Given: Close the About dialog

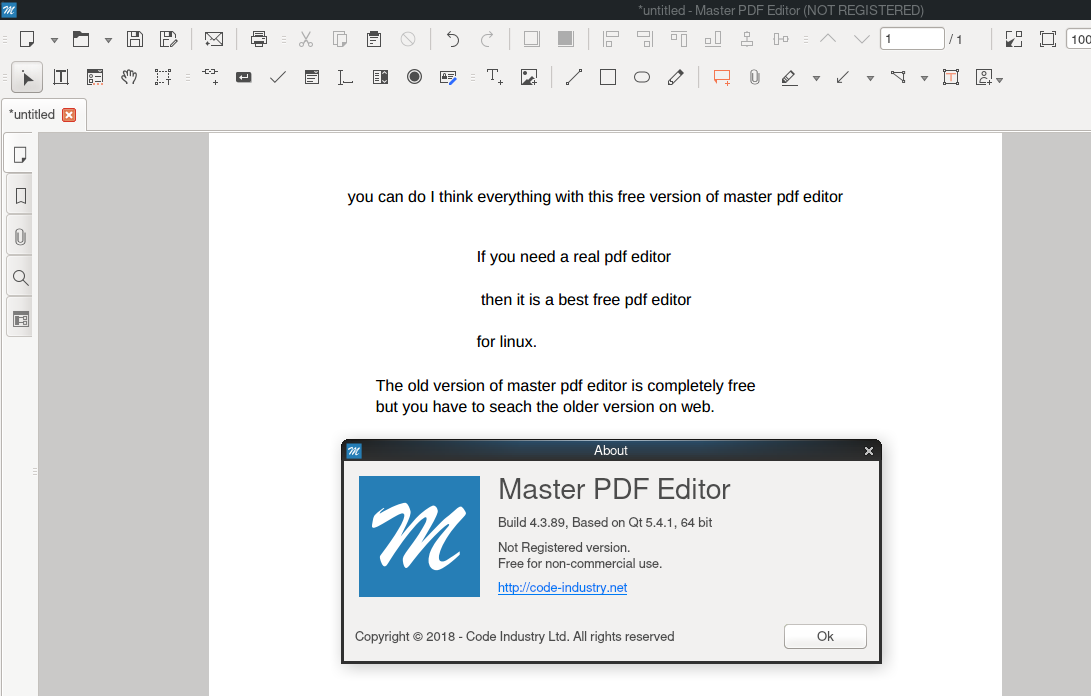Looking at the screenshot, I should pyautogui.click(x=868, y=451).
